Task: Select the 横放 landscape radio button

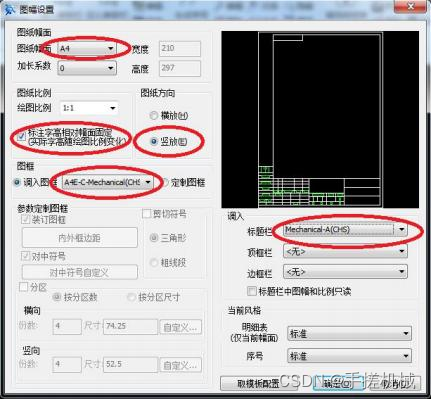Action: point(154,116)
